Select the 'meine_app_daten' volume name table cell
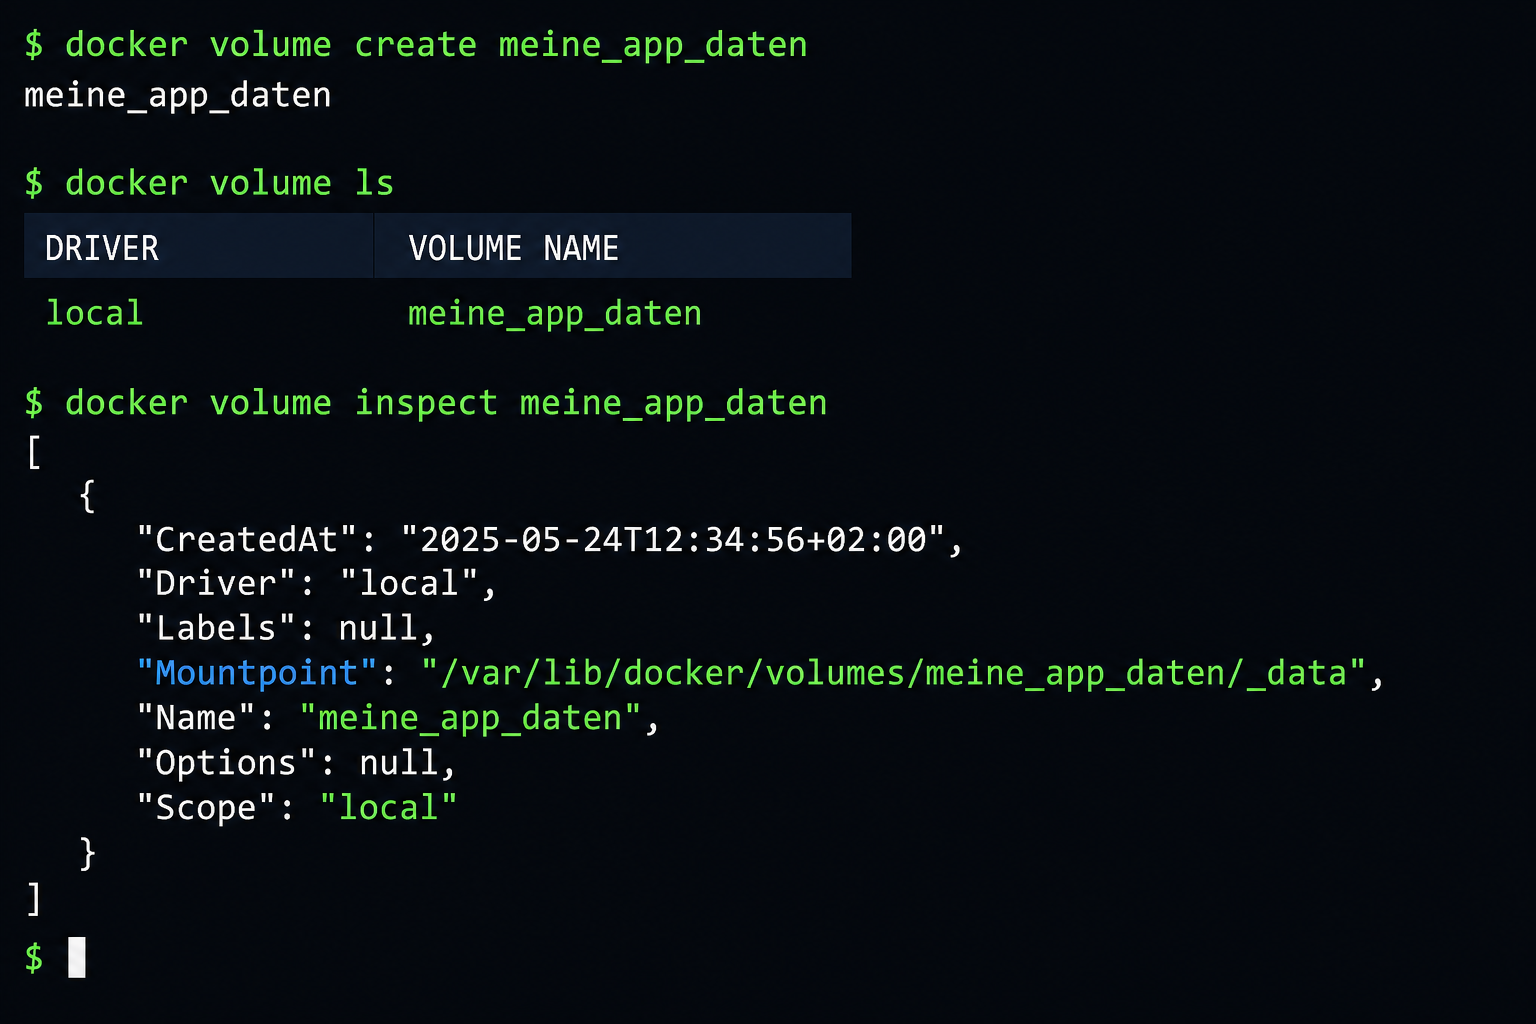Image resolution: width=1536 pixels, height=1024 pixels. 554,314
